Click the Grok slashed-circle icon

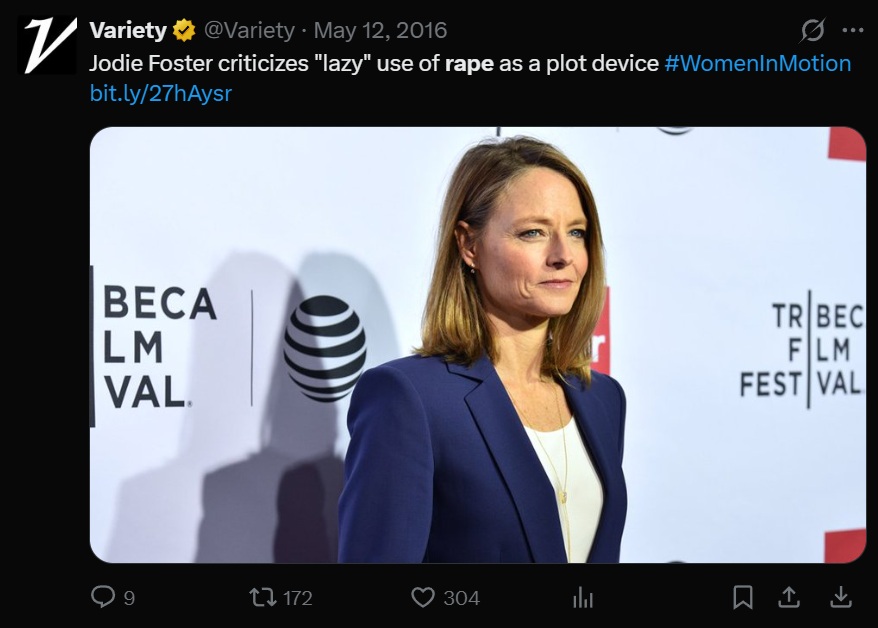813,30
